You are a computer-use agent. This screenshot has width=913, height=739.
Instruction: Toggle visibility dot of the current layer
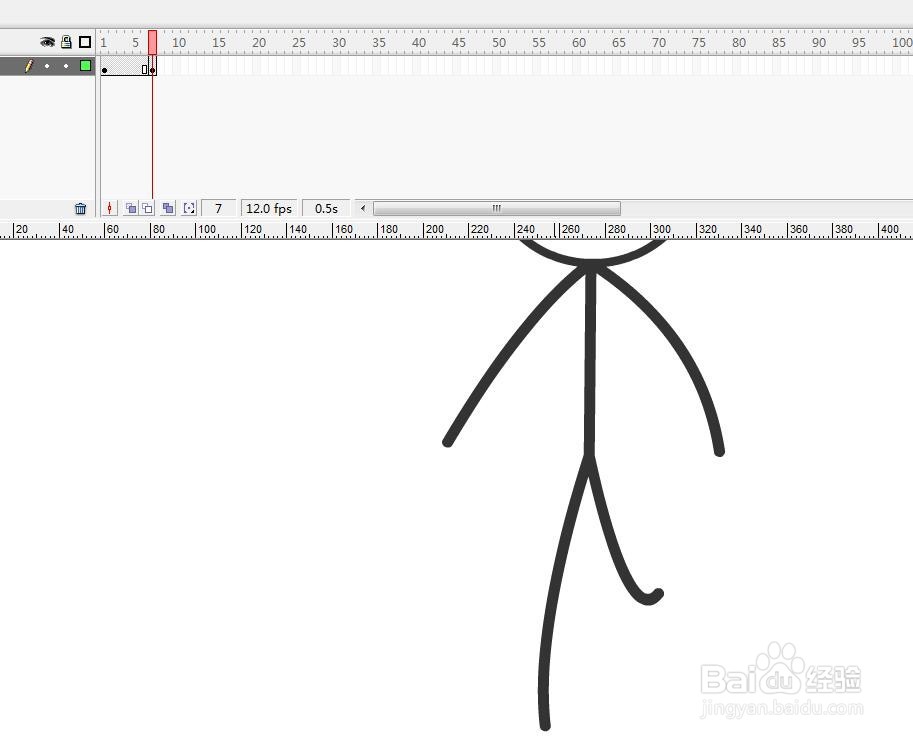[46, 66]
